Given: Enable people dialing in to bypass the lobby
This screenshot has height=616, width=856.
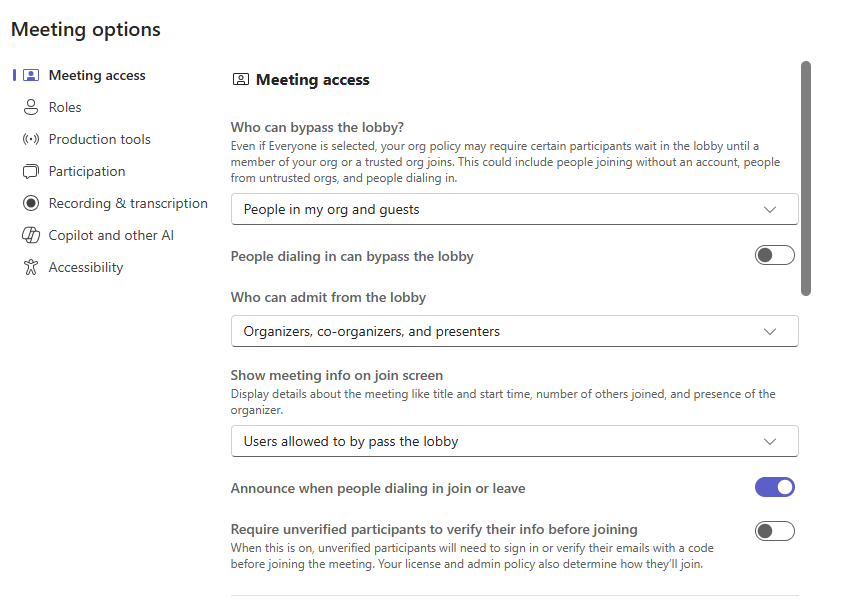Looking at the screenshot, I should click(x=775, y=255).
